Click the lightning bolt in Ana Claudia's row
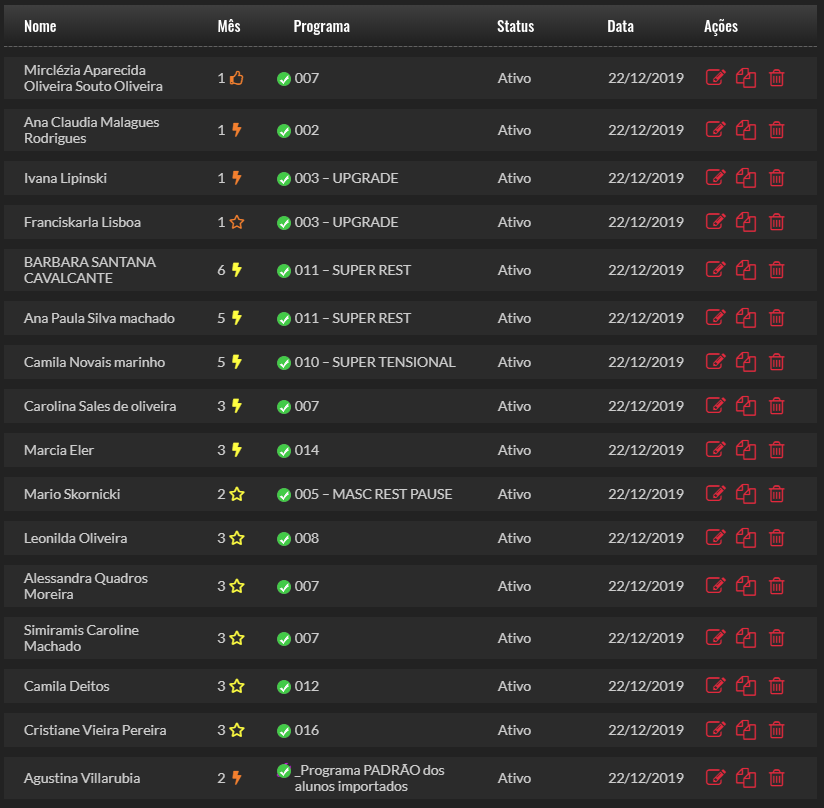This screenshot has height=808, width=824. pyautogui.click(x=237, y=130)
